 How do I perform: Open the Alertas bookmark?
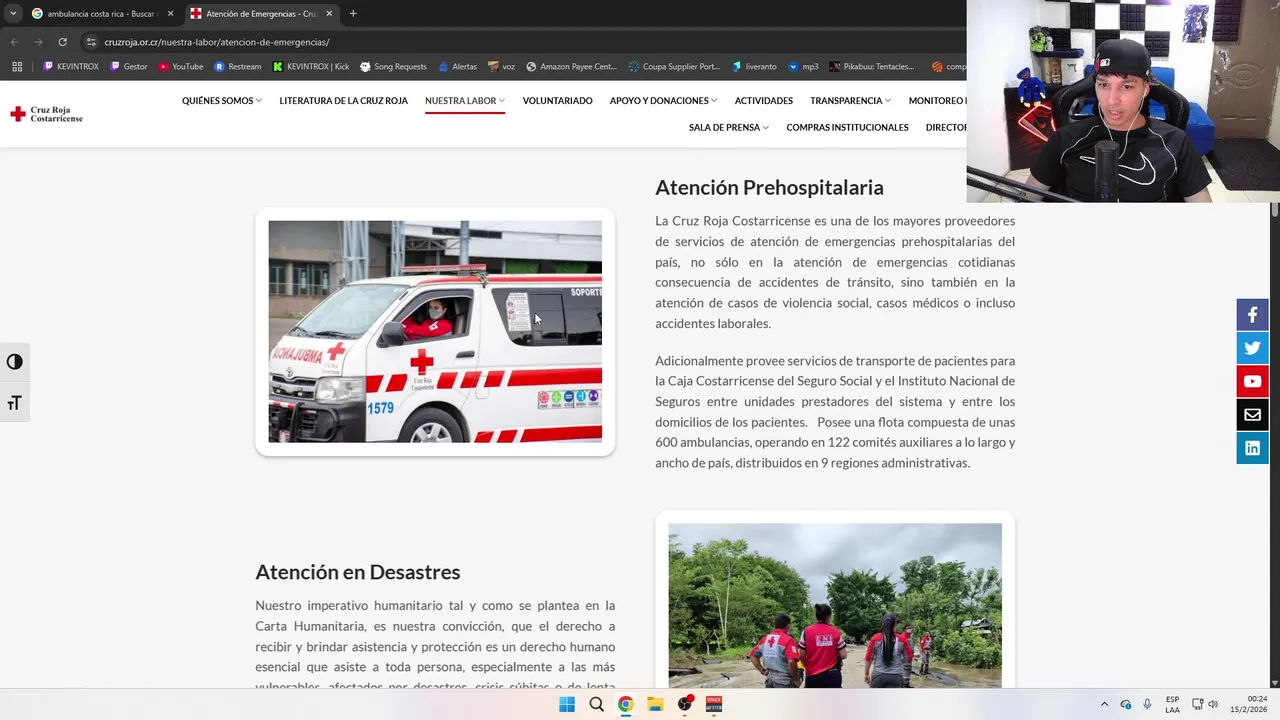pos(457,67)
